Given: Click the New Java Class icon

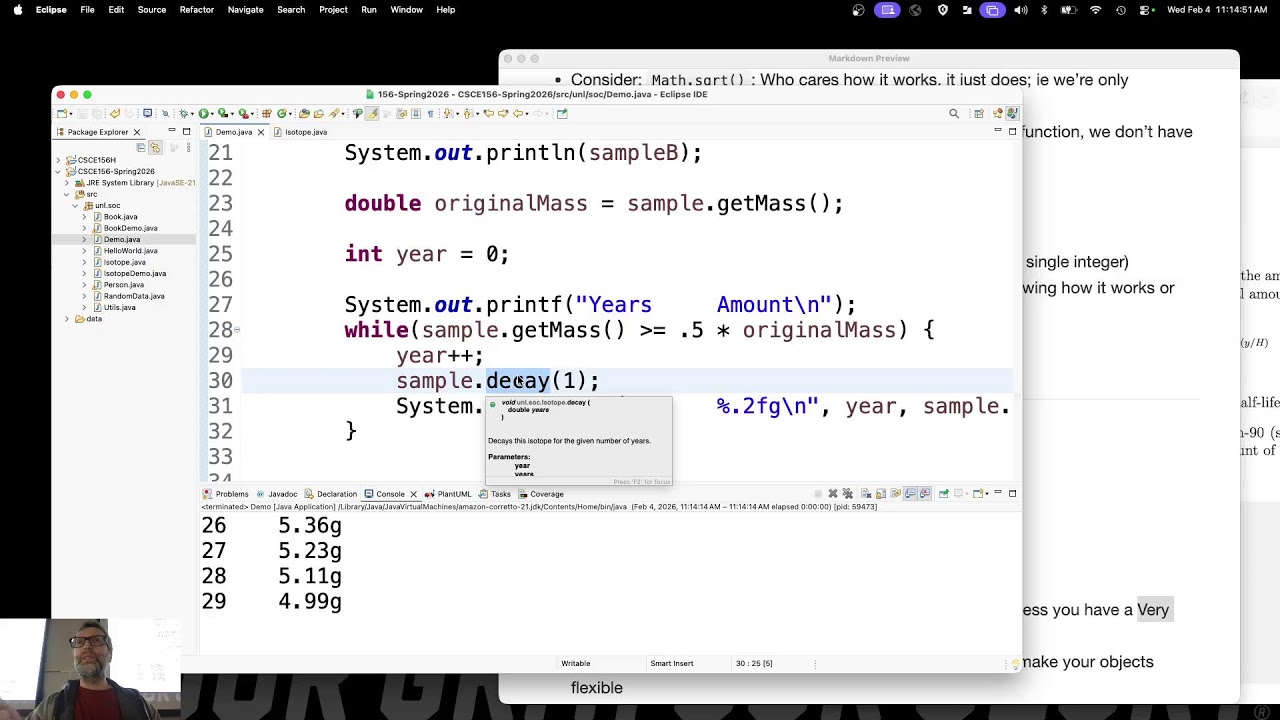Looking at the screenshot, I should coord(282,113).
